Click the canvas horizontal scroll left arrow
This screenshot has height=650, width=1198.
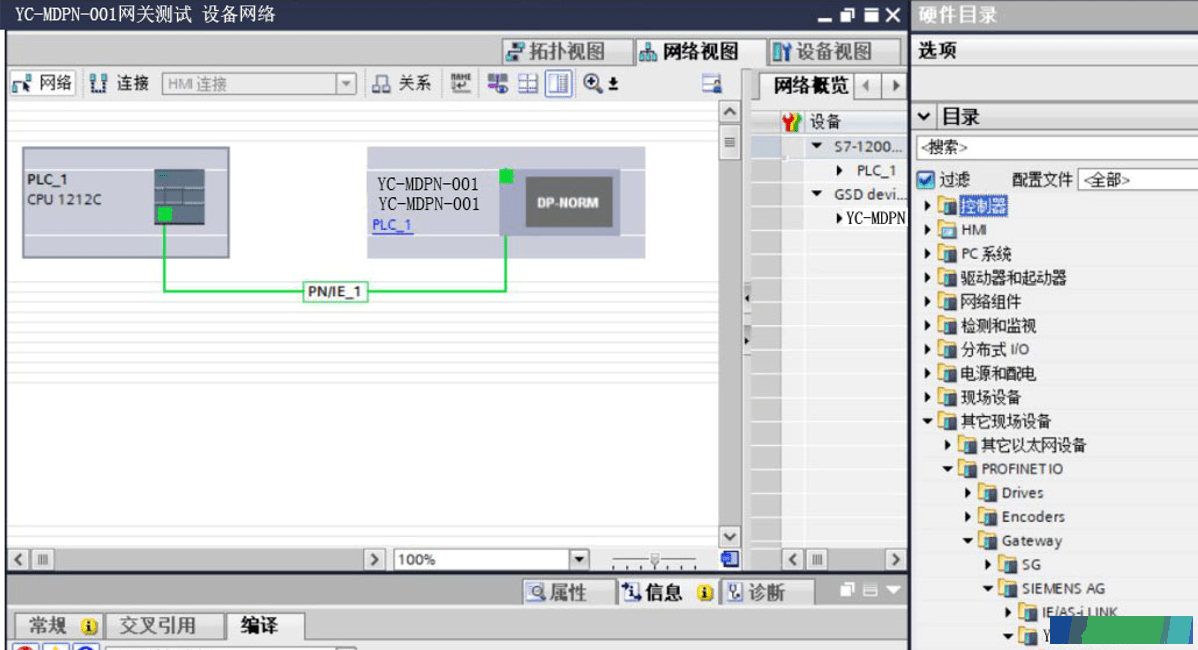pyautogui.click(x=19, y=559)
